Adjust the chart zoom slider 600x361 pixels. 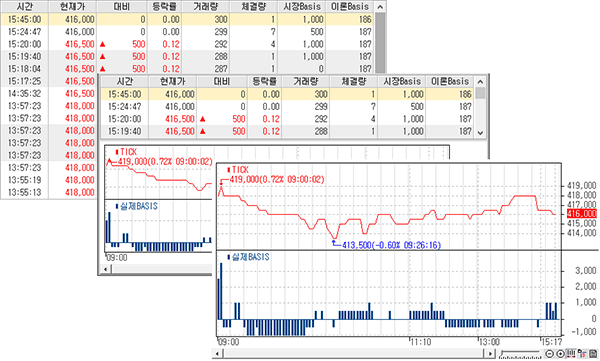click(520, 354)
